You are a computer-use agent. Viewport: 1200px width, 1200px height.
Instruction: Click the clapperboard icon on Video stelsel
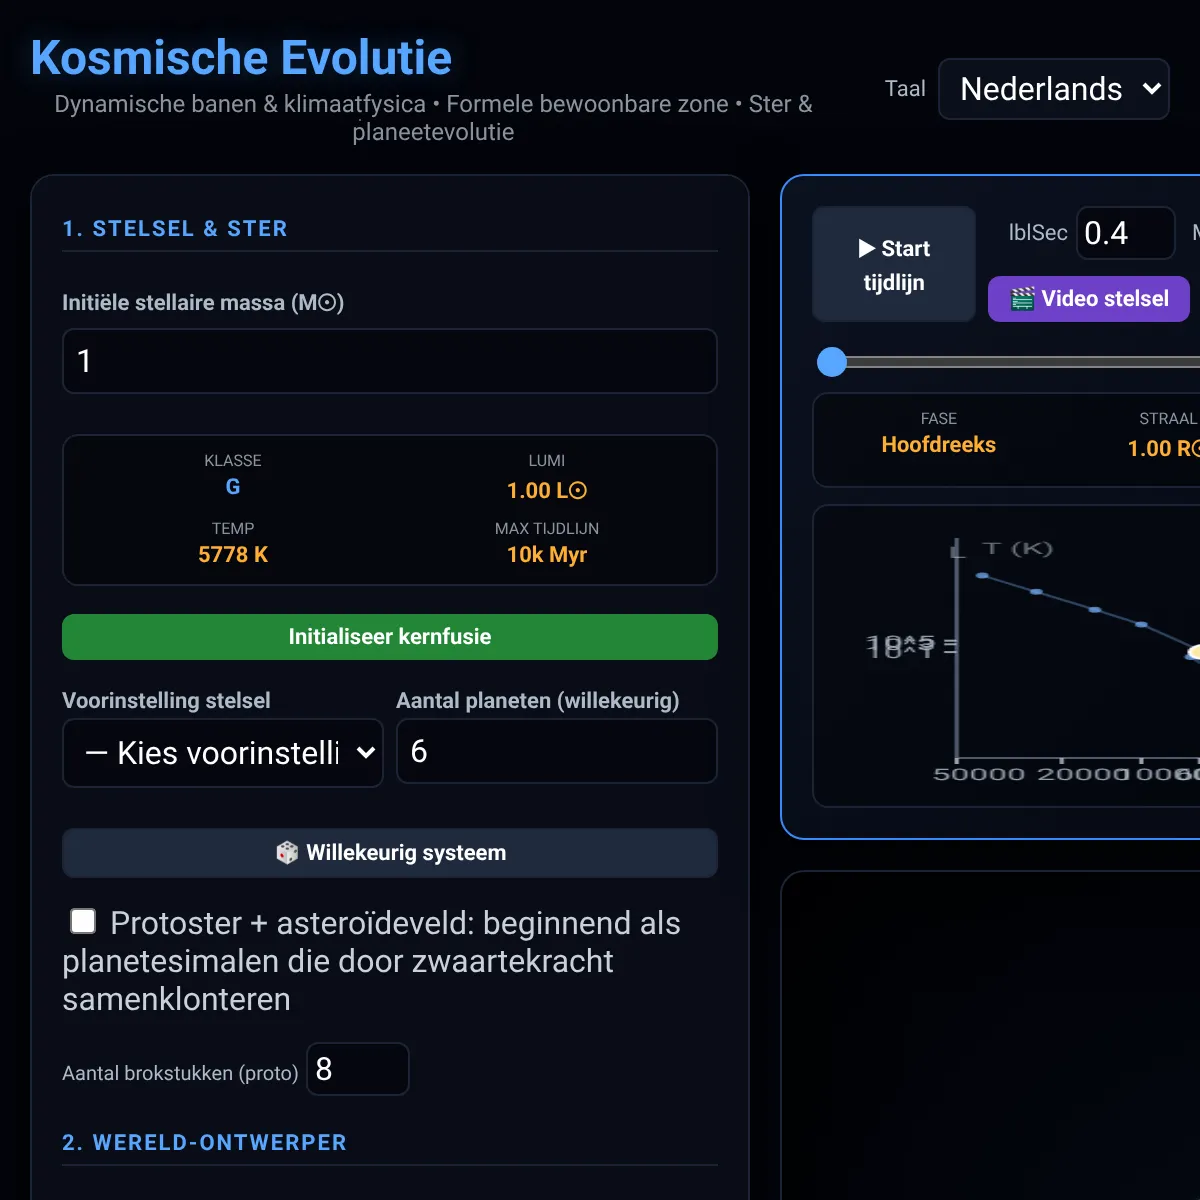1022,299
